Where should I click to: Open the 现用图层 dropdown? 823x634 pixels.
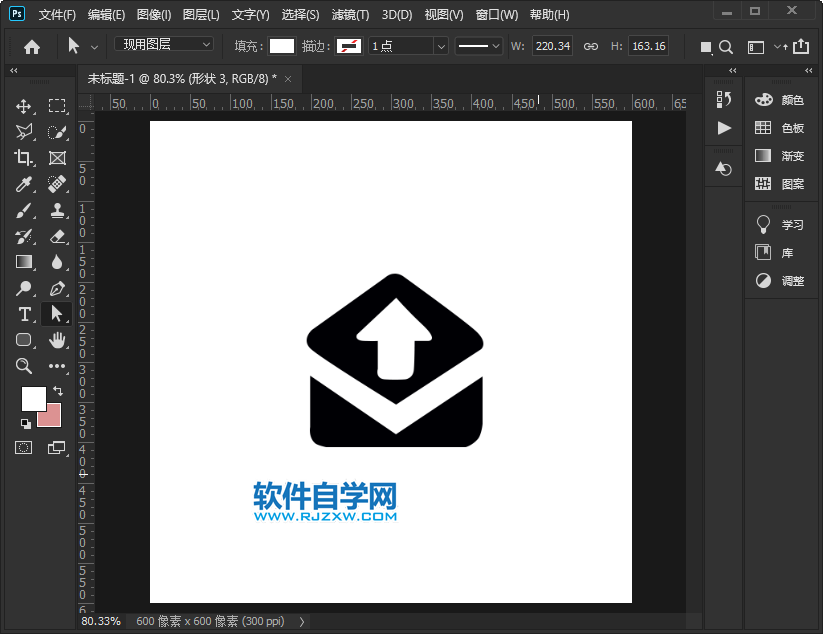point(163,45)
